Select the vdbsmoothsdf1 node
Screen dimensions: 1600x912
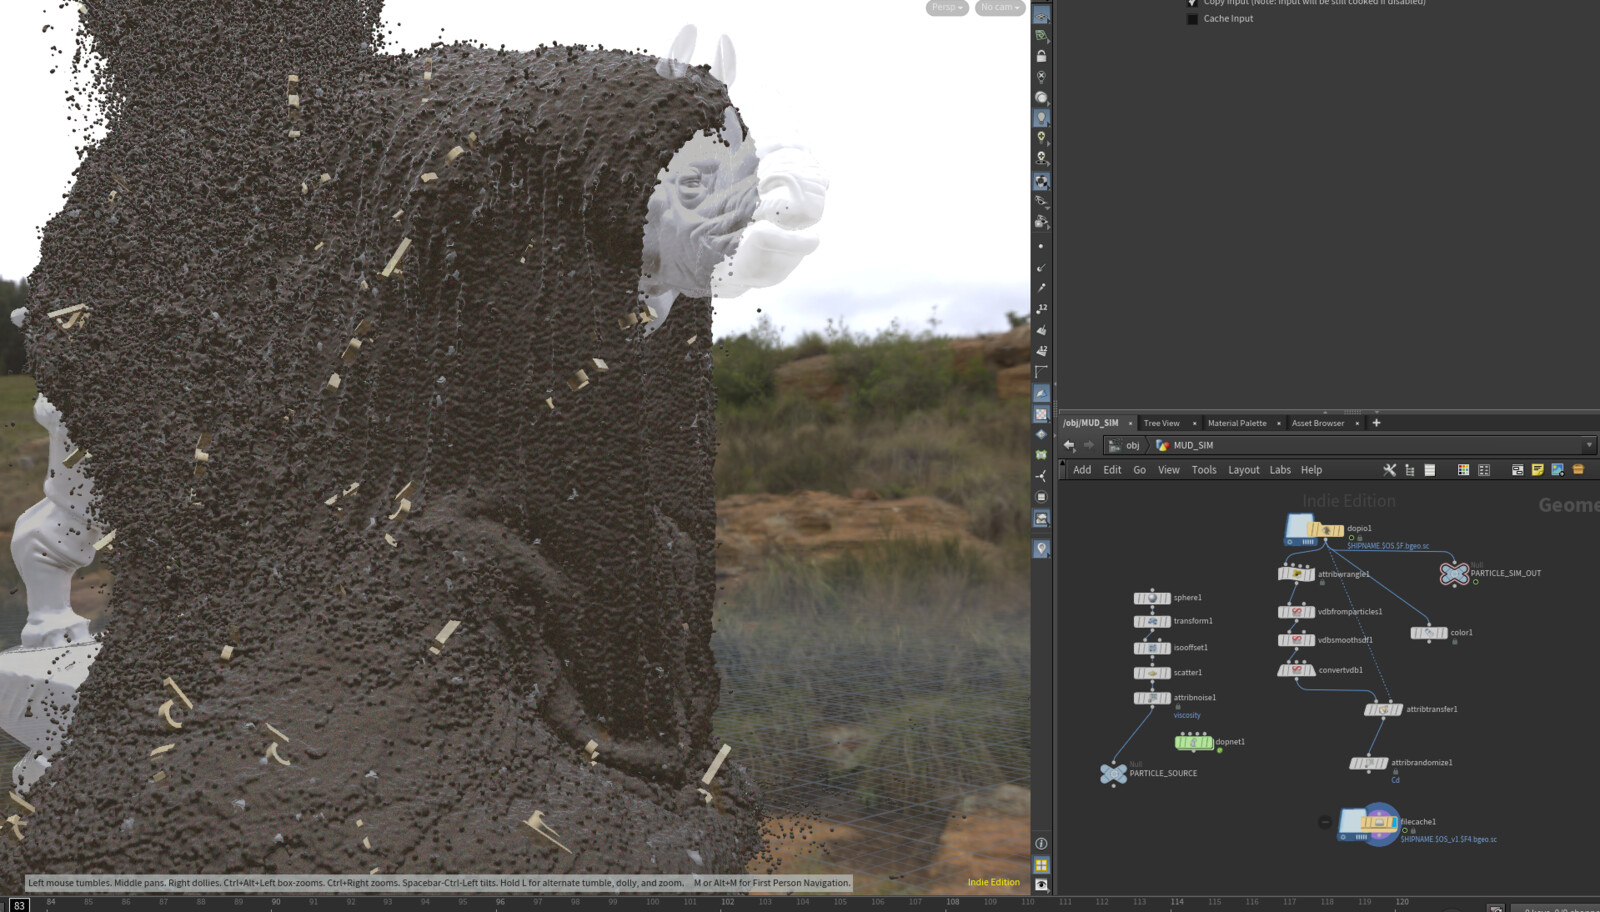(x=1296, y=640)
